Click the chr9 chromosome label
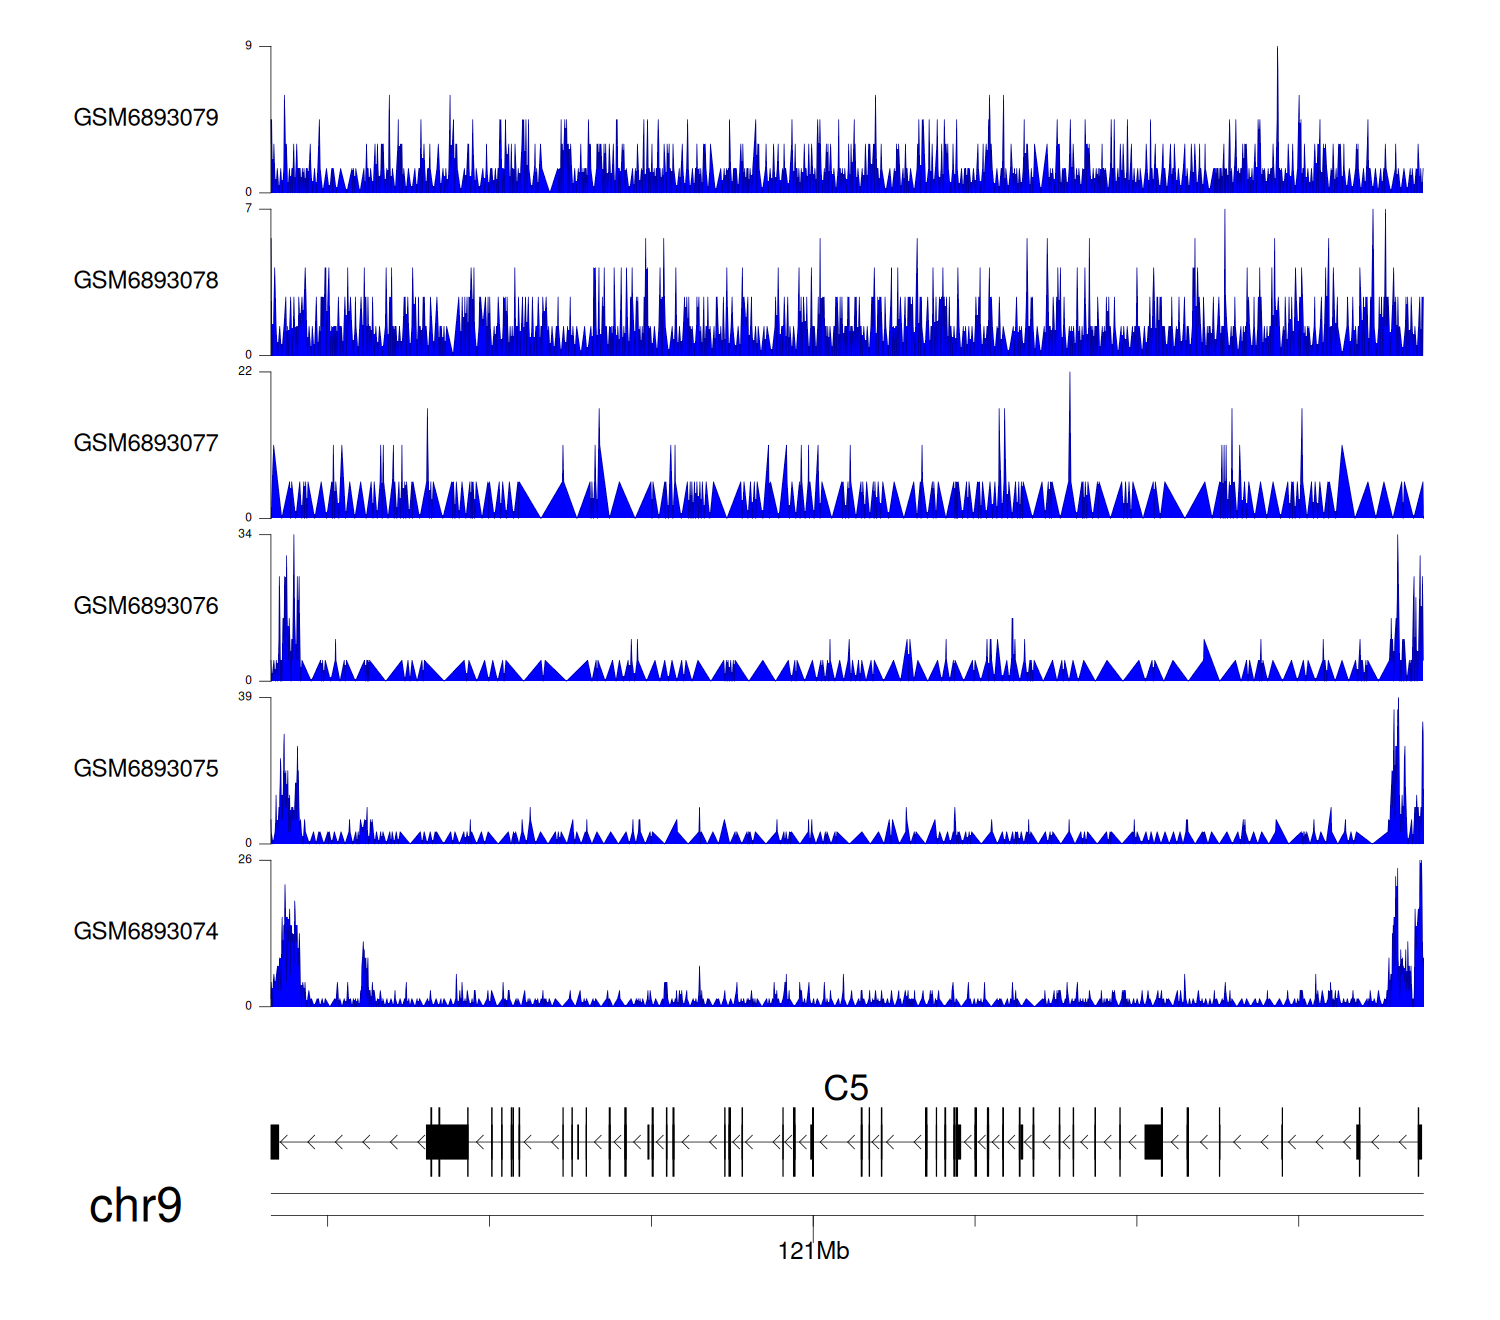 coord(135,1205)
